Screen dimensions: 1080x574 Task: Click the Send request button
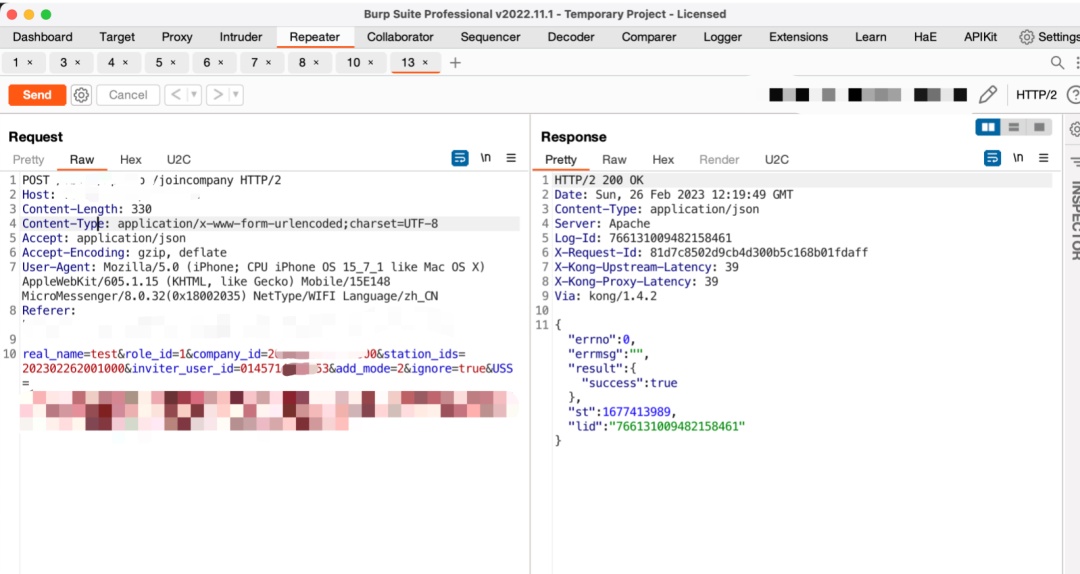tap(37, 95)
